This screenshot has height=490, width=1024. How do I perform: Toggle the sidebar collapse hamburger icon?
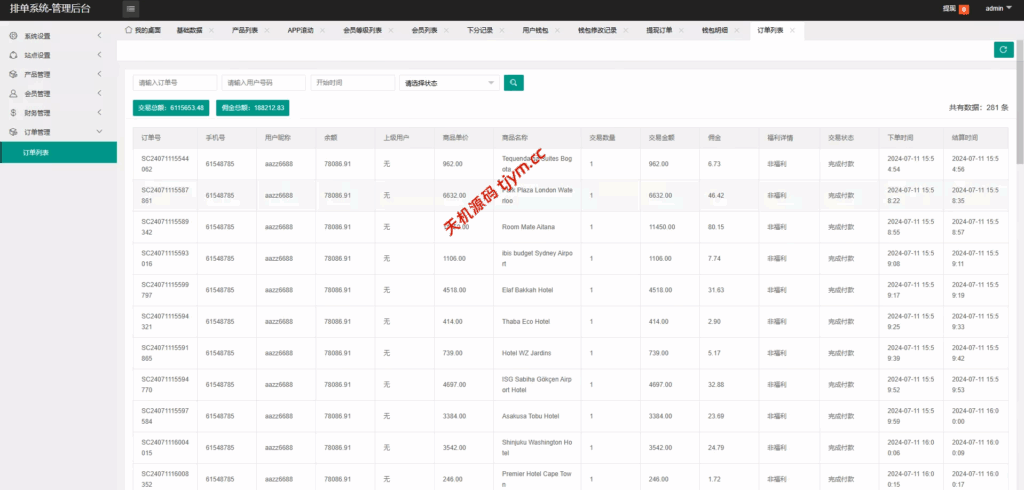(x=131, y=9)
